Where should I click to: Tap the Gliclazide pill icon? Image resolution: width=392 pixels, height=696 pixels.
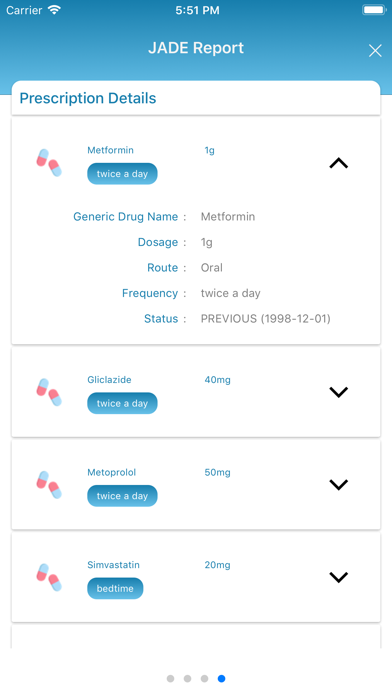point(49,392)
